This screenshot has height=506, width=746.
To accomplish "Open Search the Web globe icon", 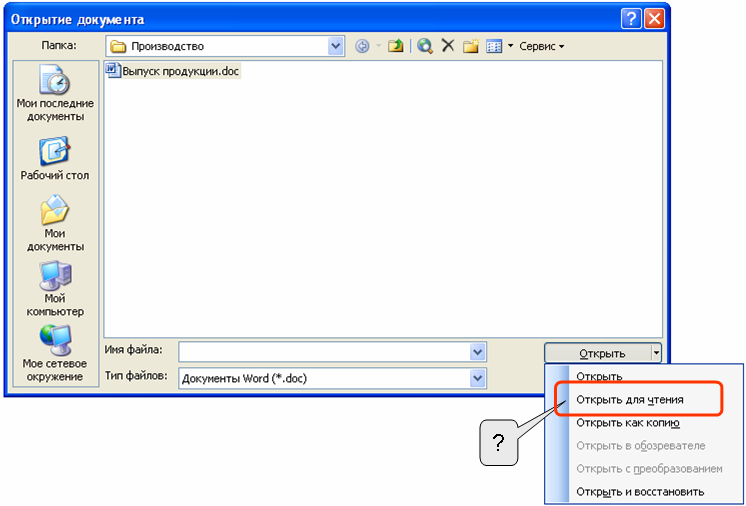I will (424, 46).
